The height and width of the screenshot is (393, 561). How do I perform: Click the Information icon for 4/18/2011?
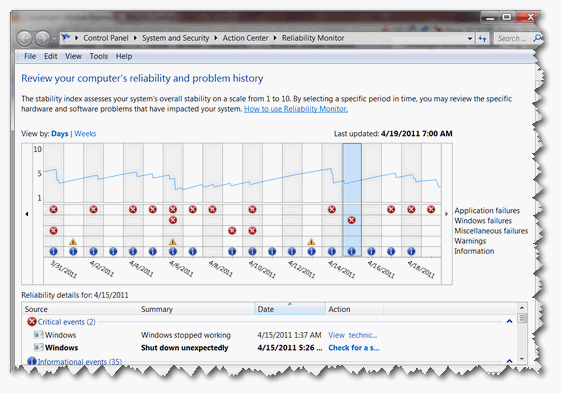(411, 251)
